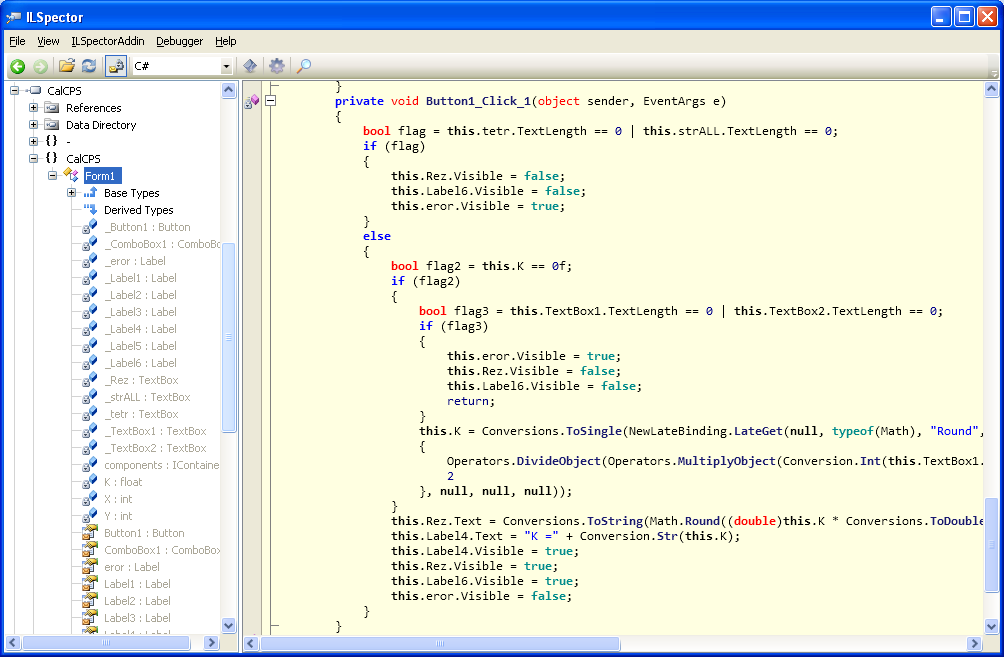Select ComboBox1 : ComboBox property

click(x=162, y=550)
